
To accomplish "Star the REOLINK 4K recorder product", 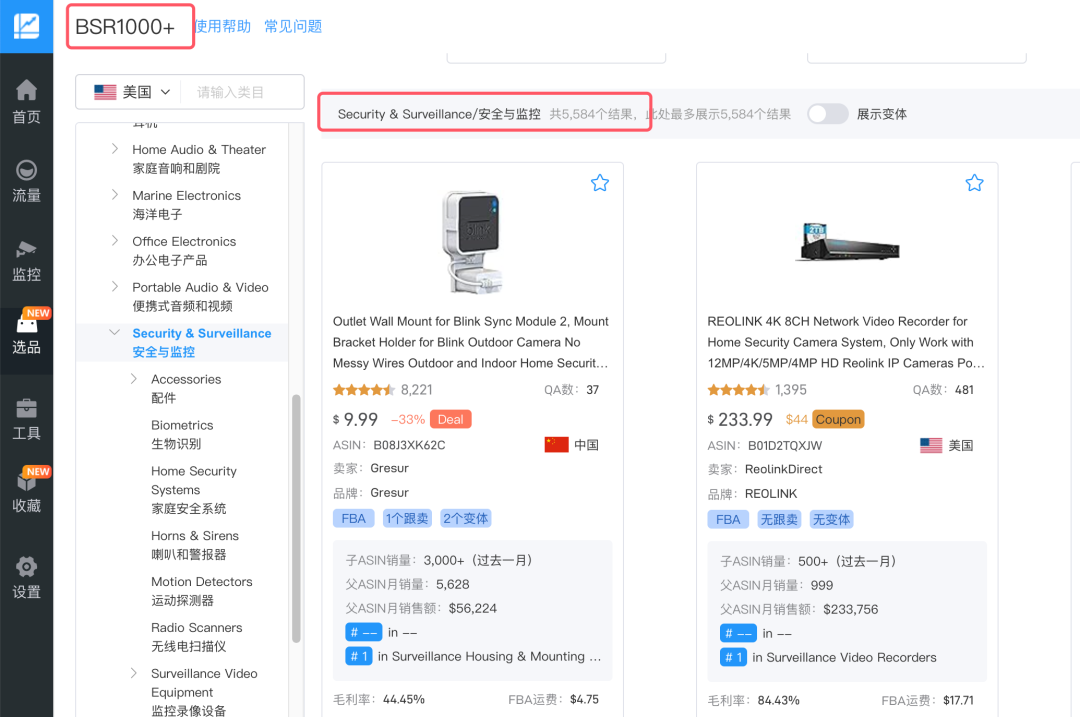I will click(x=974, y=183).
